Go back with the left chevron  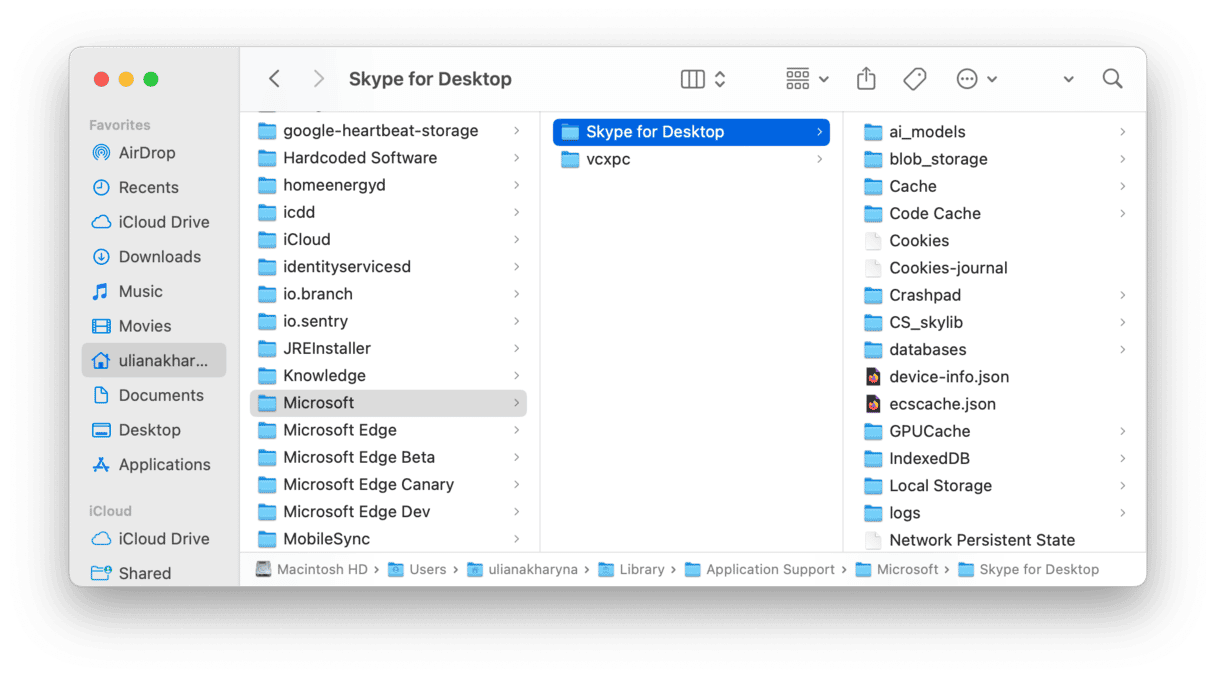click(275, 79)
